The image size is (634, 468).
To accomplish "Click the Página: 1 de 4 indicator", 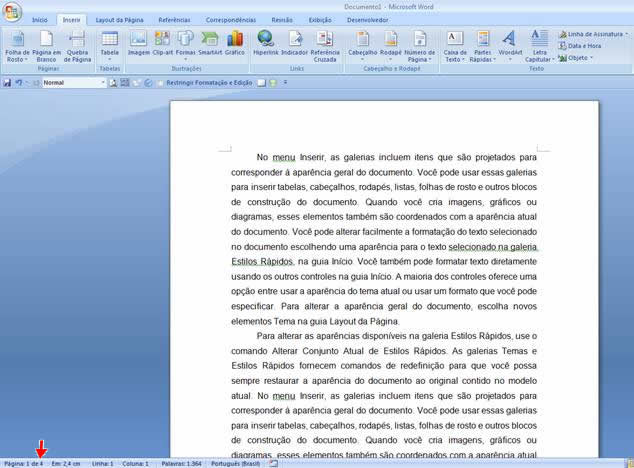I will pyautogui.click(x=23, y=464).
